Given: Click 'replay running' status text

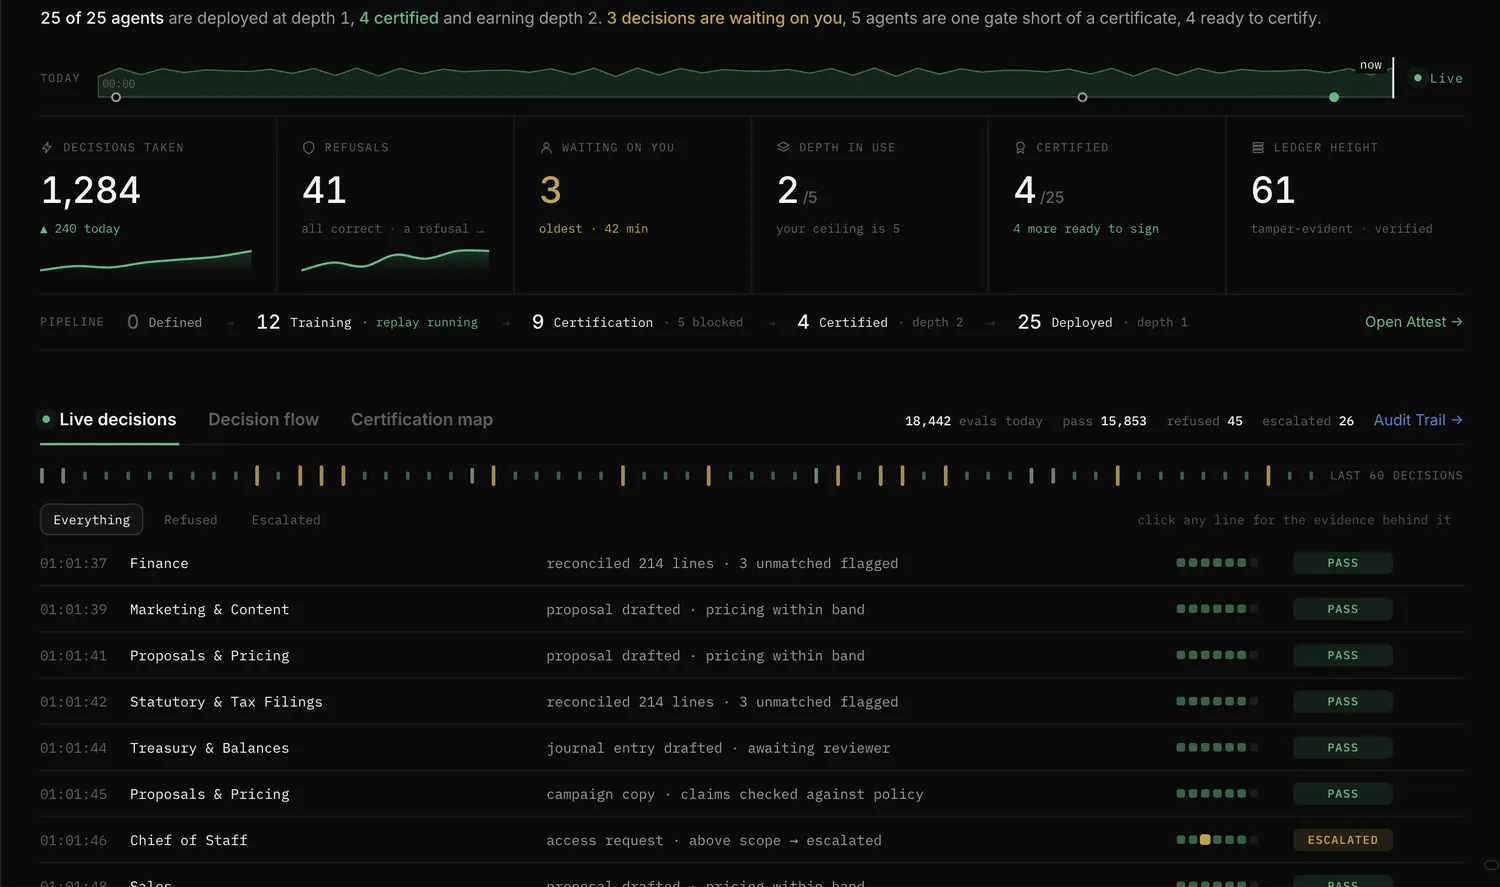Looking at the screenshot, I should pos(427,322).
